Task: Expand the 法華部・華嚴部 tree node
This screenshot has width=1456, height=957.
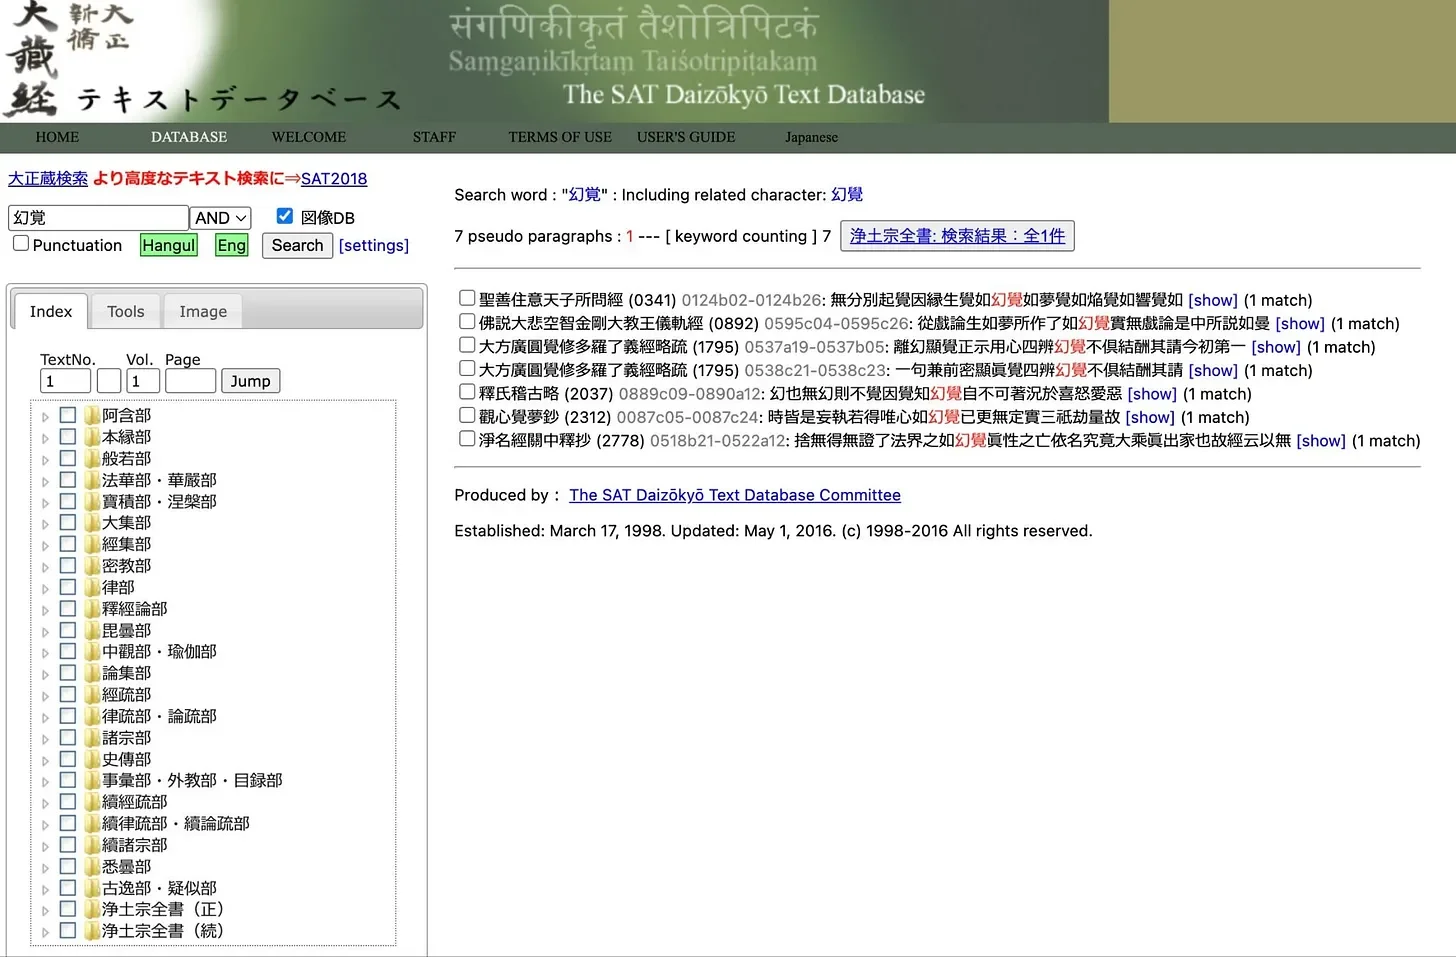Action: pyautogui.click(x=45, y=479)
